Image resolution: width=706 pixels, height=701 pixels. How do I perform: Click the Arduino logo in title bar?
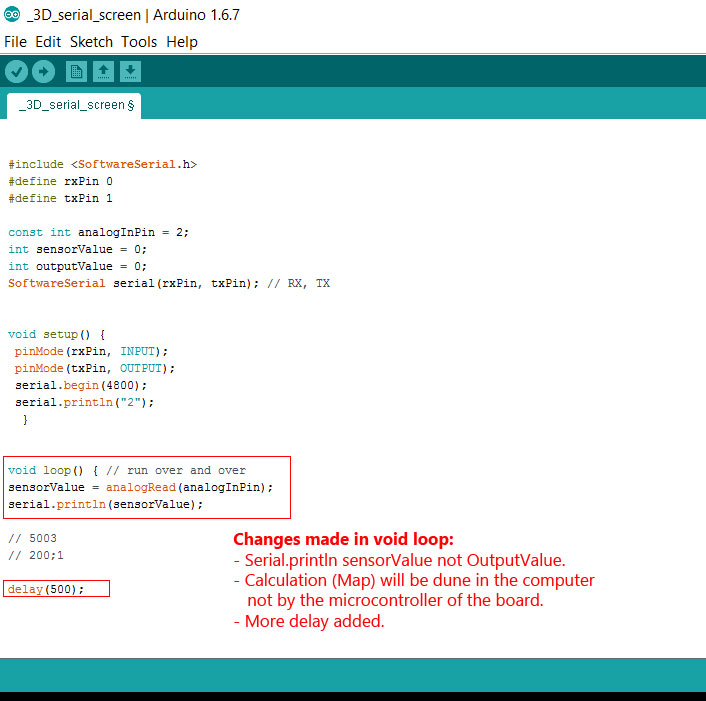coord(12,14)
